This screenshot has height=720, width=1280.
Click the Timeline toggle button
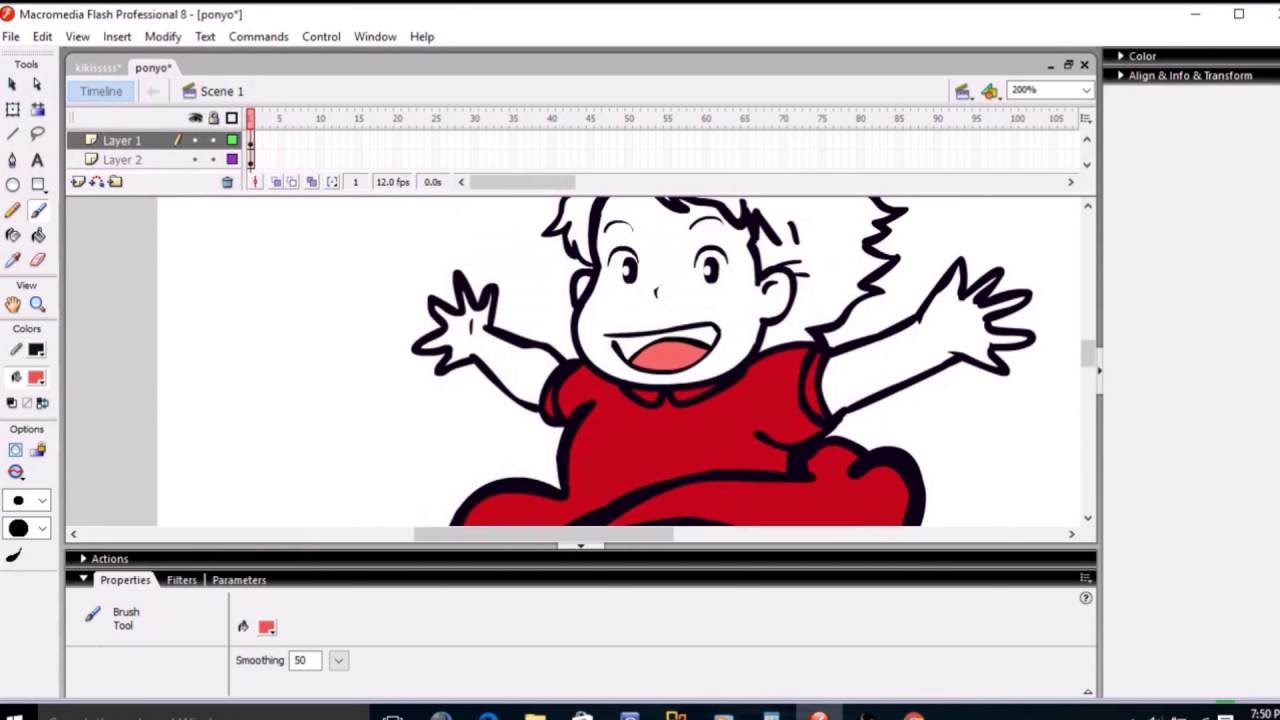(x=101, y=91)
